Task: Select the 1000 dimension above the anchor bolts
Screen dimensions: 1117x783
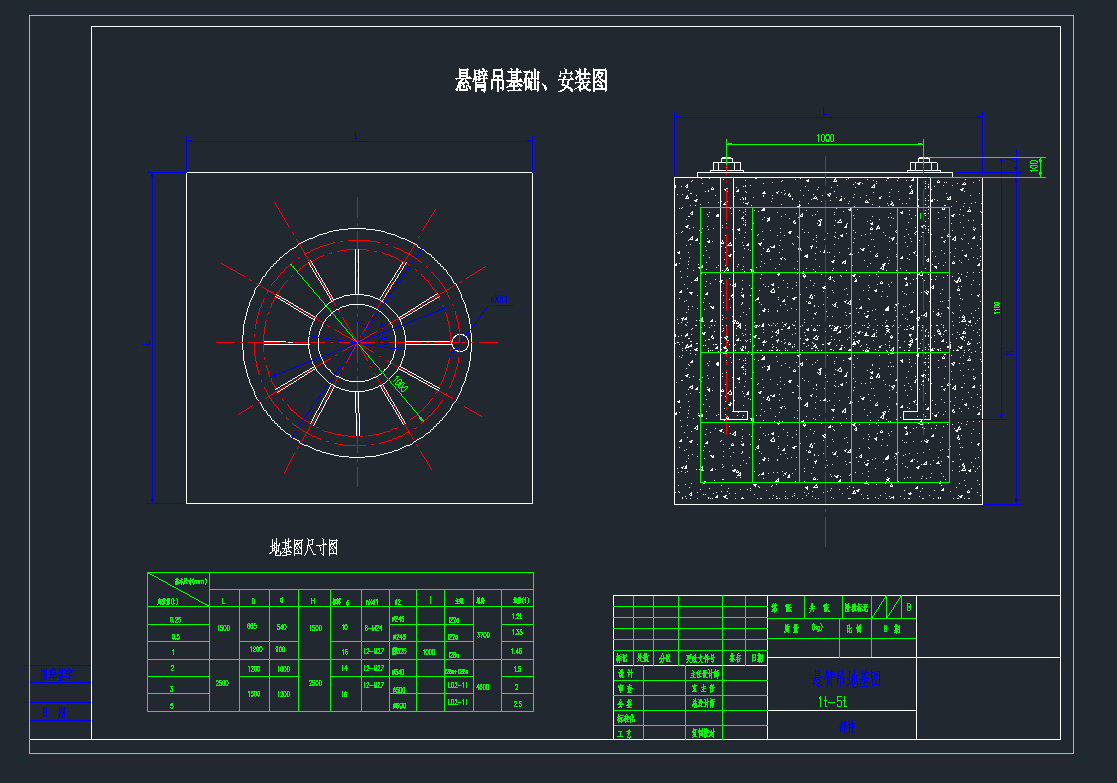Action: point(824,139)
